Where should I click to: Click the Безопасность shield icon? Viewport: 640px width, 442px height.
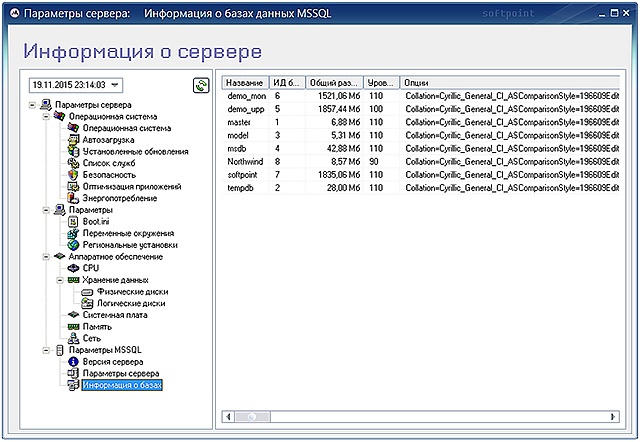click(73, 175)
